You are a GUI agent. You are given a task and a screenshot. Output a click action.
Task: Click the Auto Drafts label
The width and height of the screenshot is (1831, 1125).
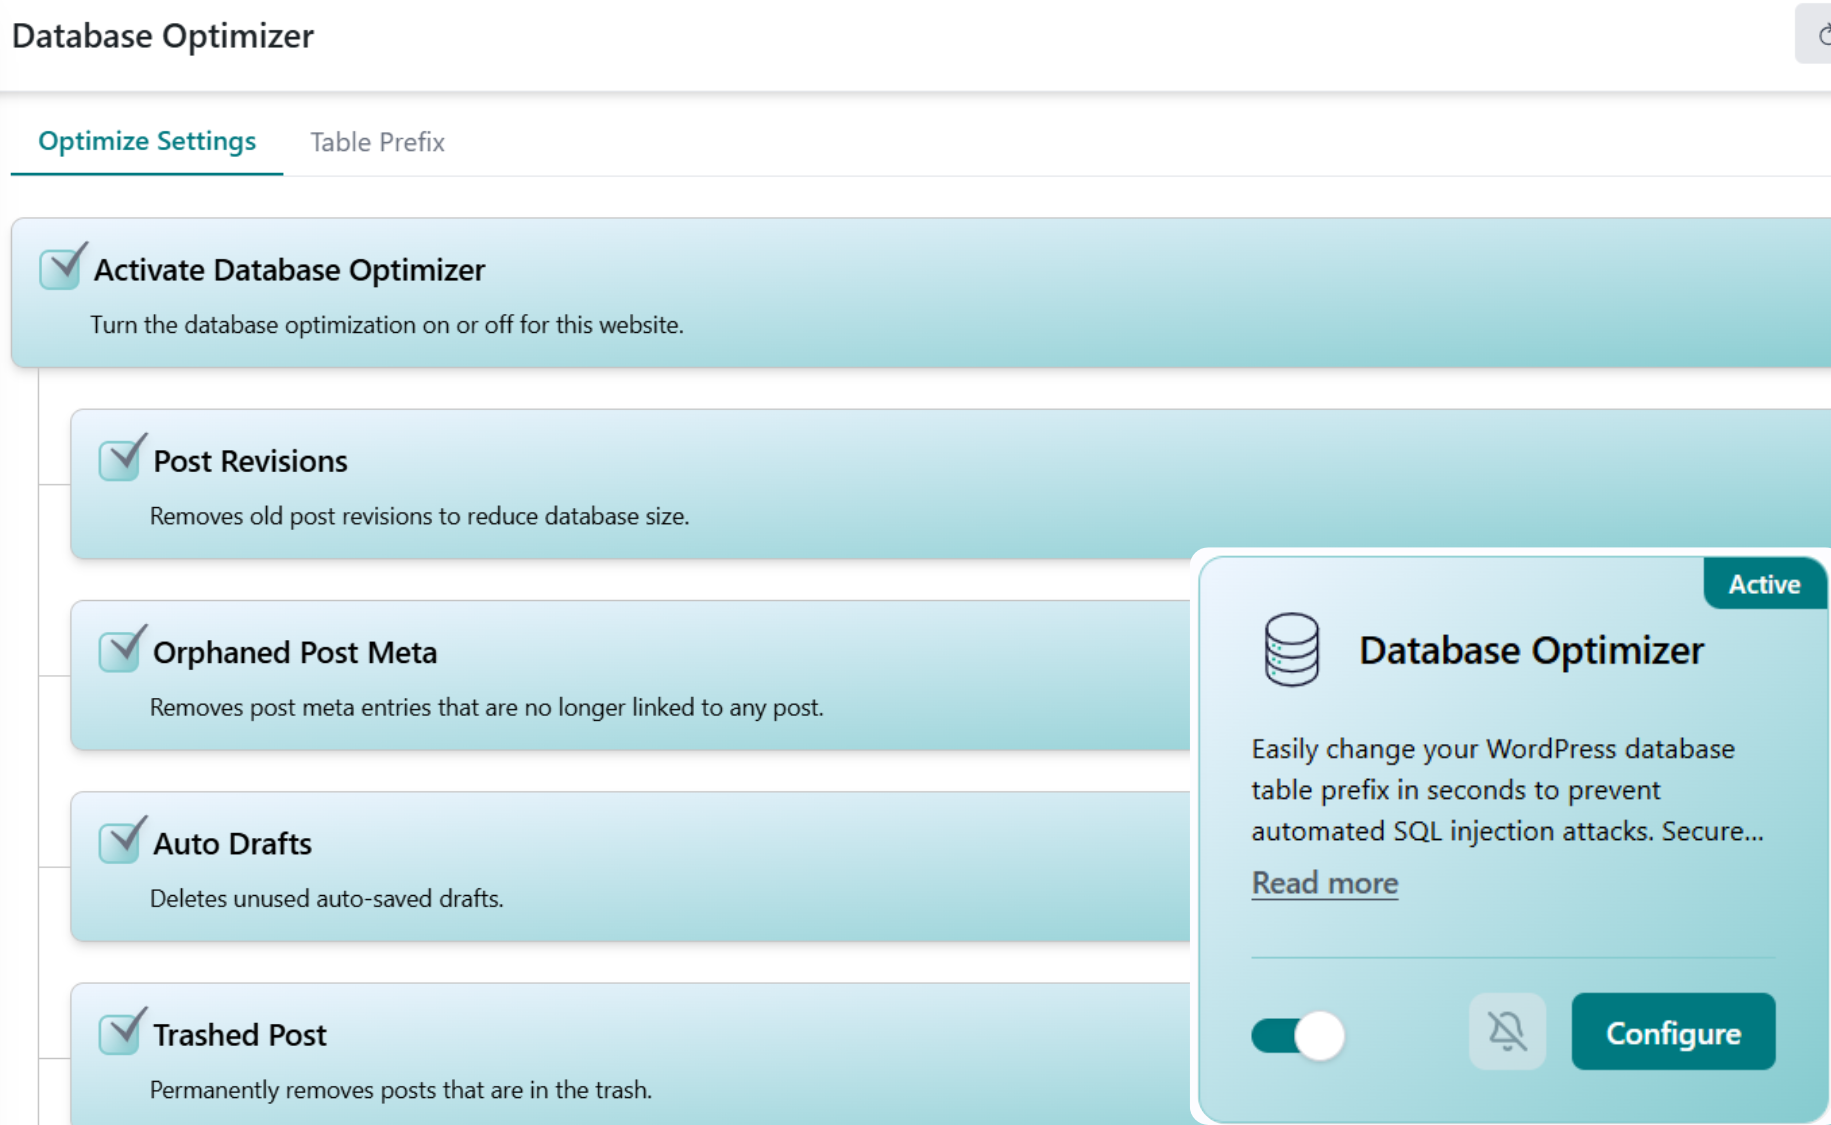pyautogui.click(x=232, y=843)
